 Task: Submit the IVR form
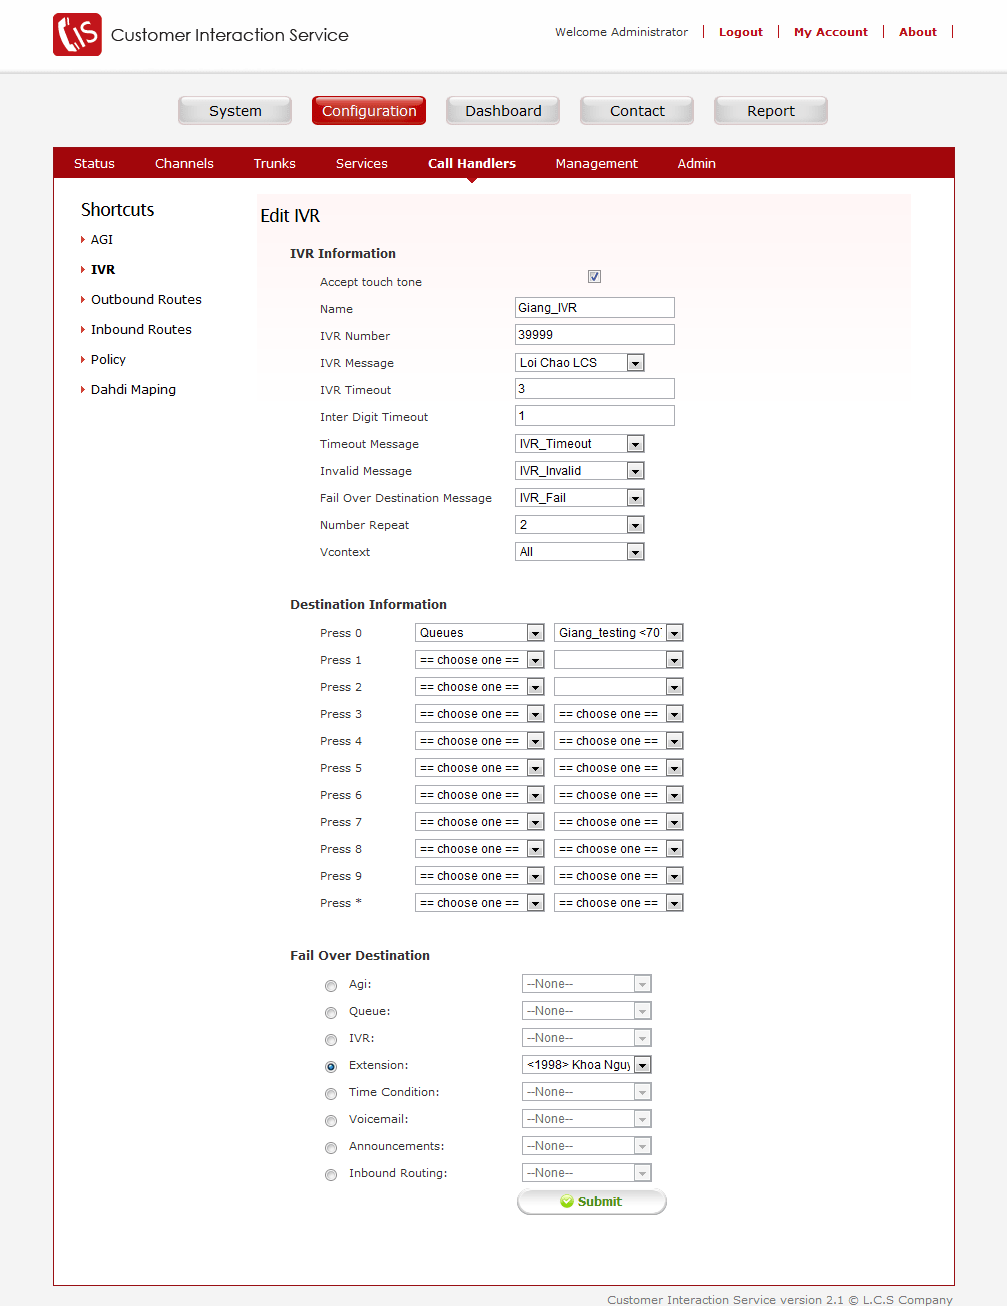coord(592,1201)
